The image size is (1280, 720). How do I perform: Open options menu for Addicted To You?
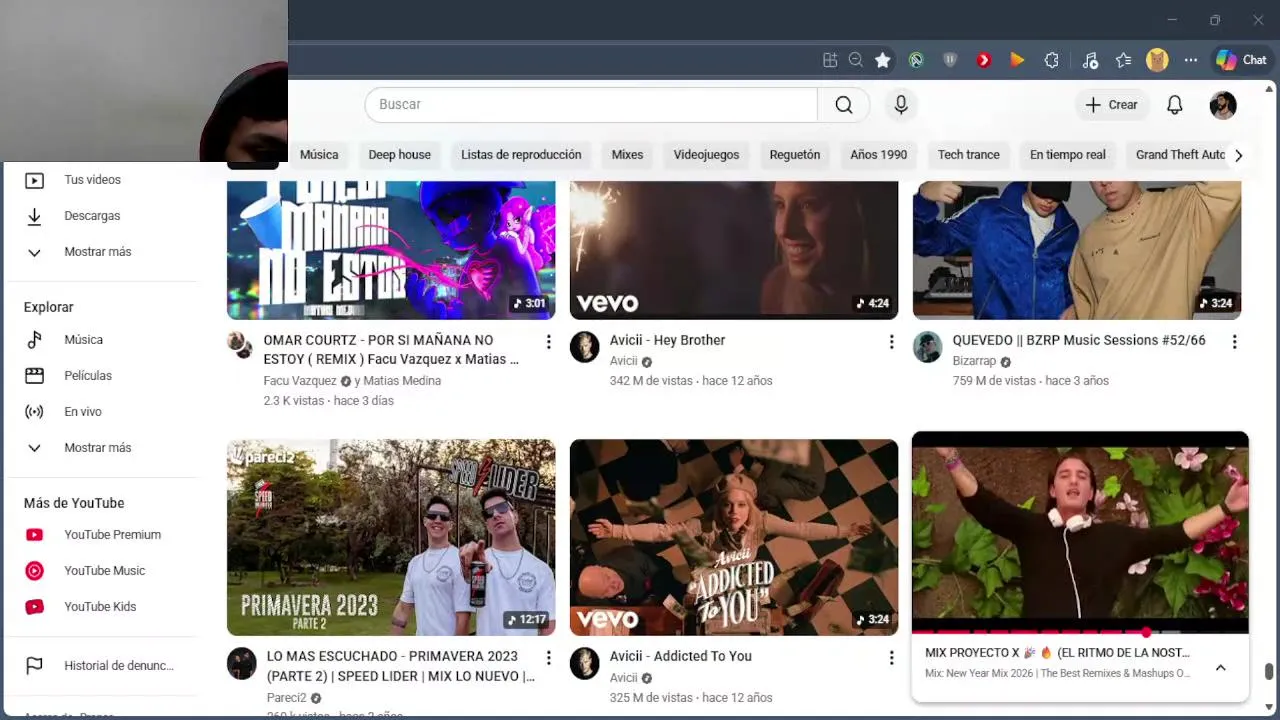click(x=891, y=658)
